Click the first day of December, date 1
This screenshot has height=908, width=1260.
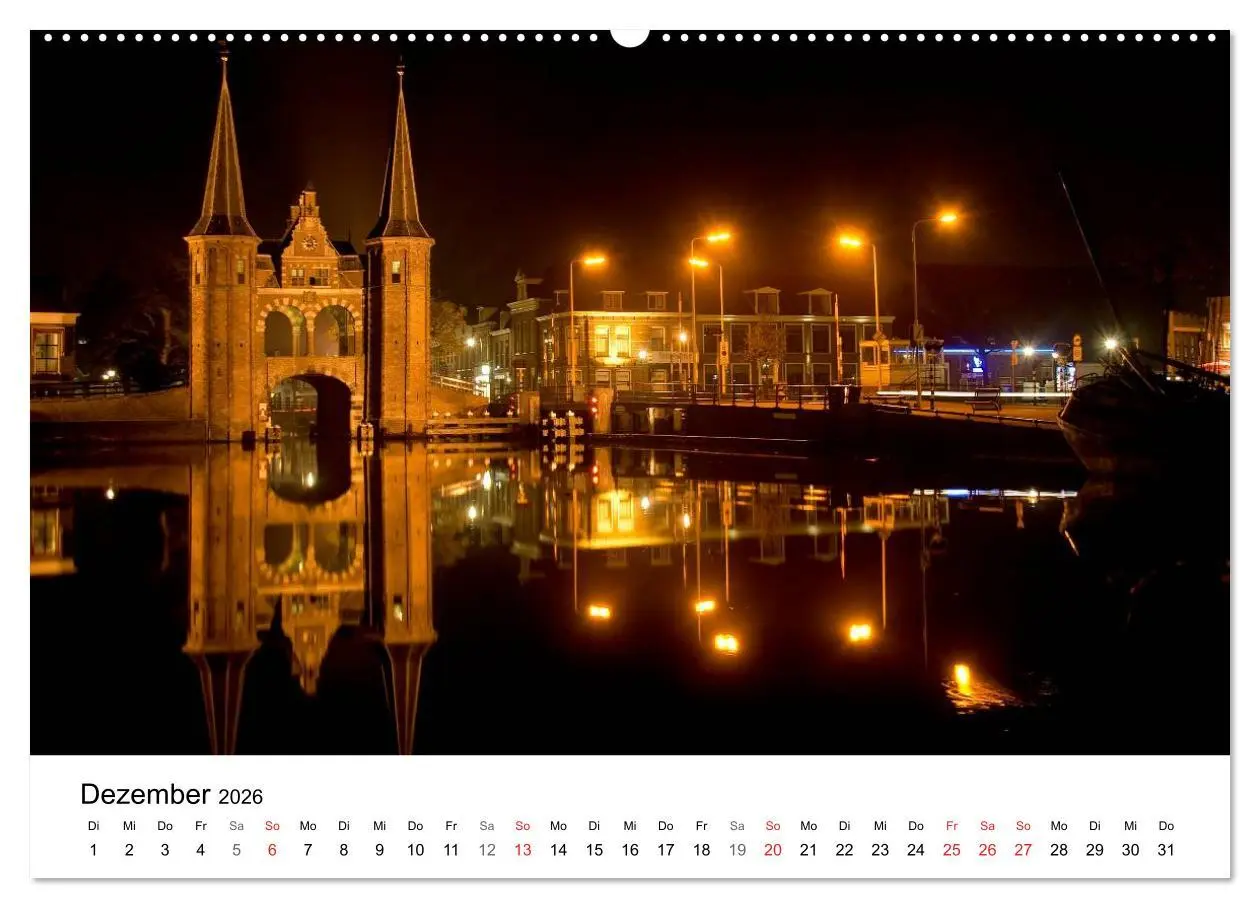pyautogui.click(x=94, y=849)
